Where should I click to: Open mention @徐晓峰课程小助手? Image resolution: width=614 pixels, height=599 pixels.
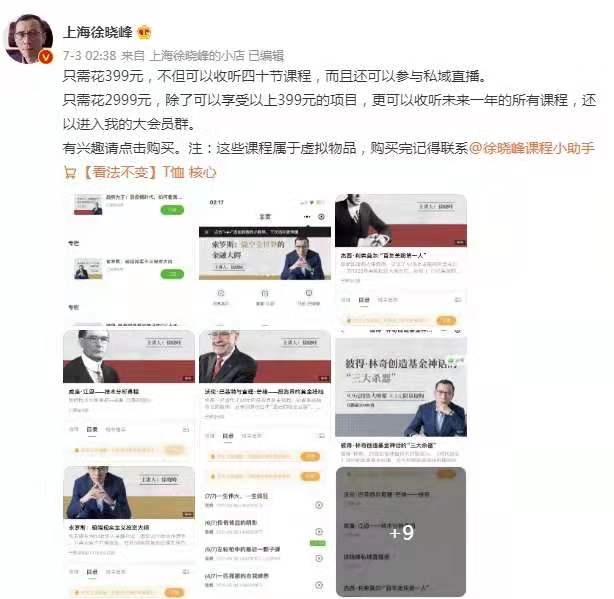point(531,148)
